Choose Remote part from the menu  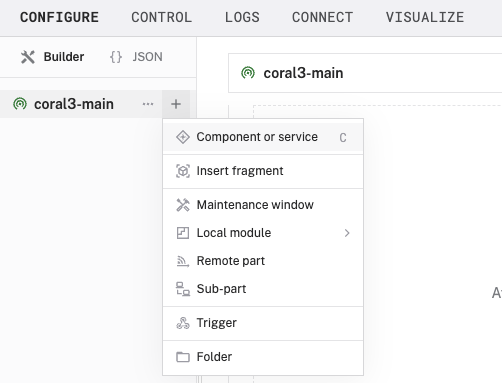(x=263, y=261)
